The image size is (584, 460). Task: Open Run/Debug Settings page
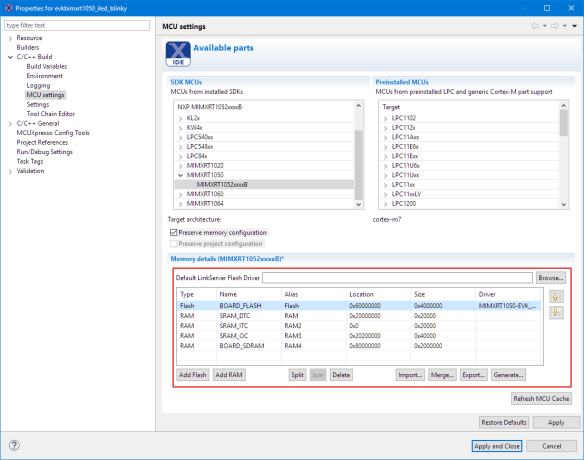click(44, 152)
